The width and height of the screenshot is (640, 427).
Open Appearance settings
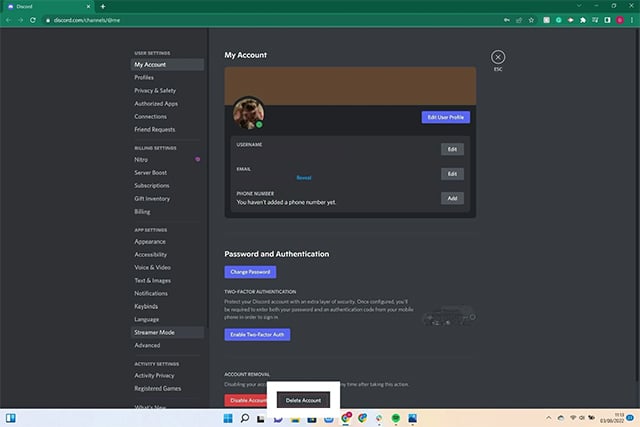tap(150, 241)
